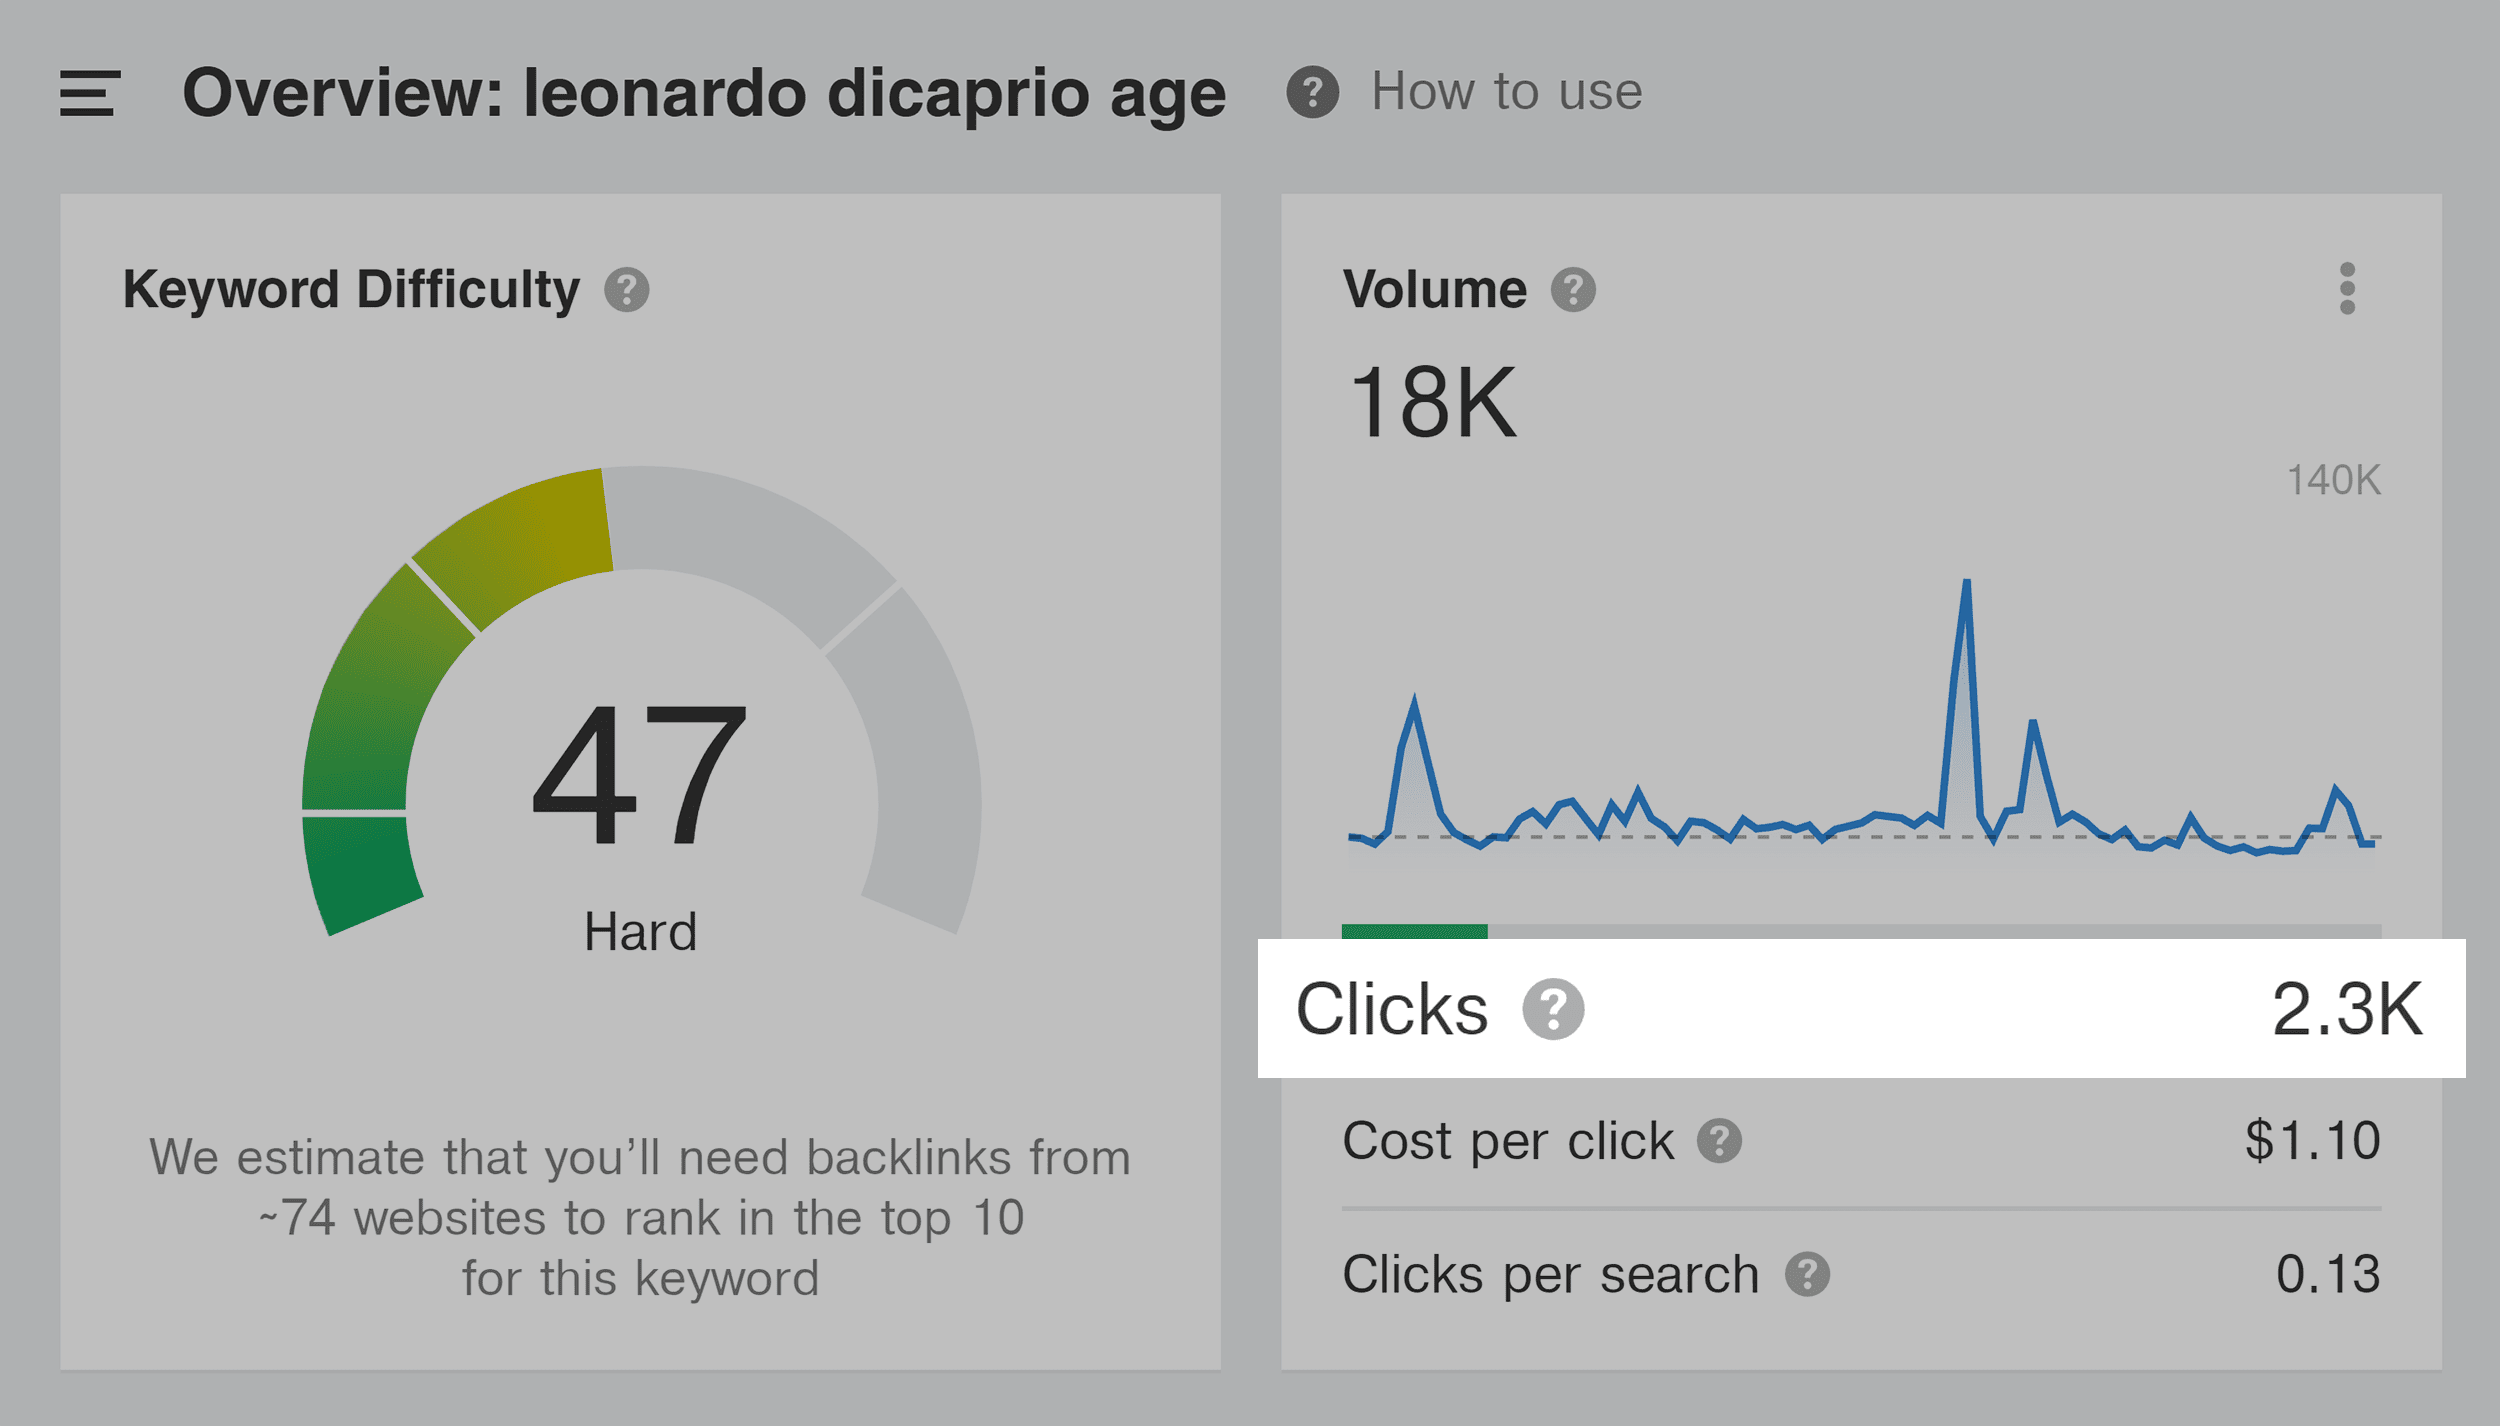Click the Volume heading
This screenshot has height=1426, width=2500.
(1434, 290)
